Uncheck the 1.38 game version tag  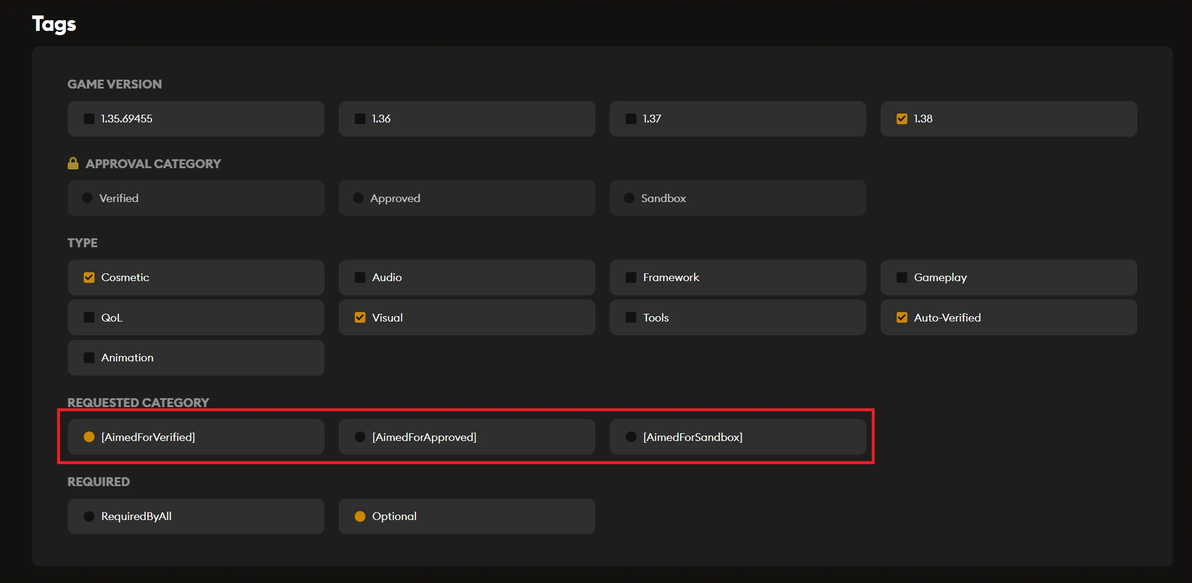(x=902, y=119)
